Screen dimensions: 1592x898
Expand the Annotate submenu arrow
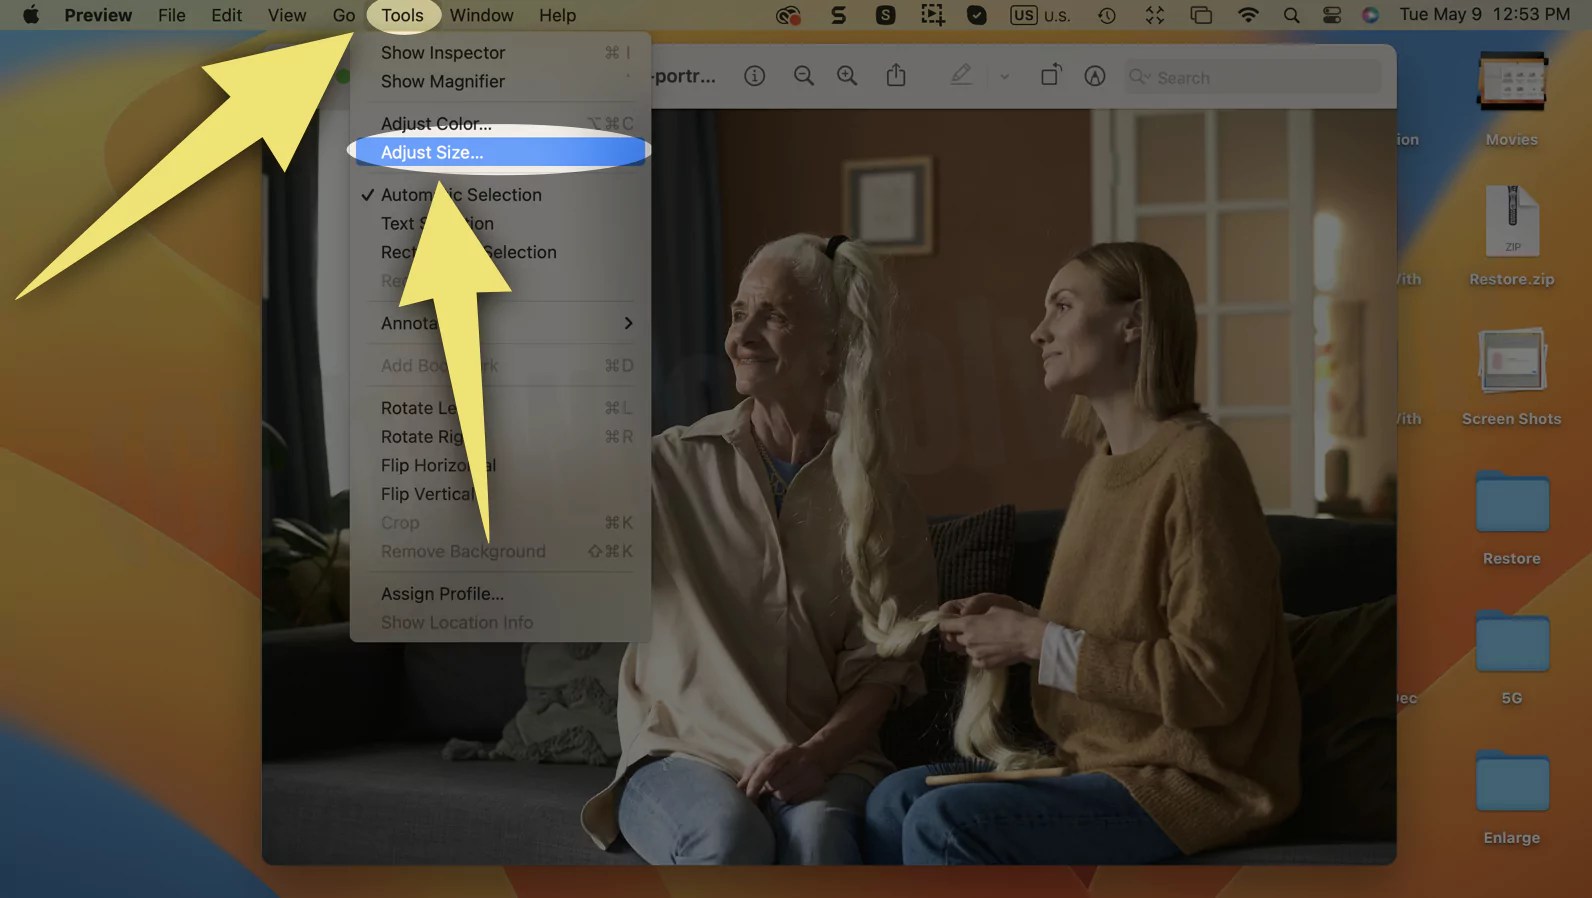[x=628, y=323]
